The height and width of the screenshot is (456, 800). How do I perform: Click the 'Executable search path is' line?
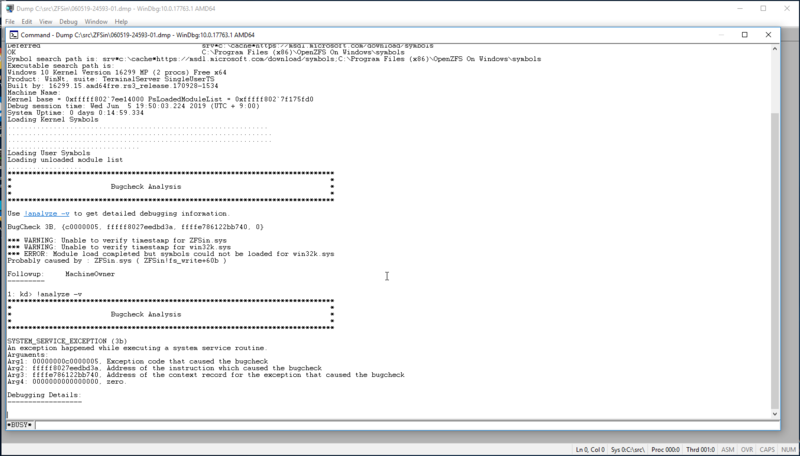pos(61,66)
